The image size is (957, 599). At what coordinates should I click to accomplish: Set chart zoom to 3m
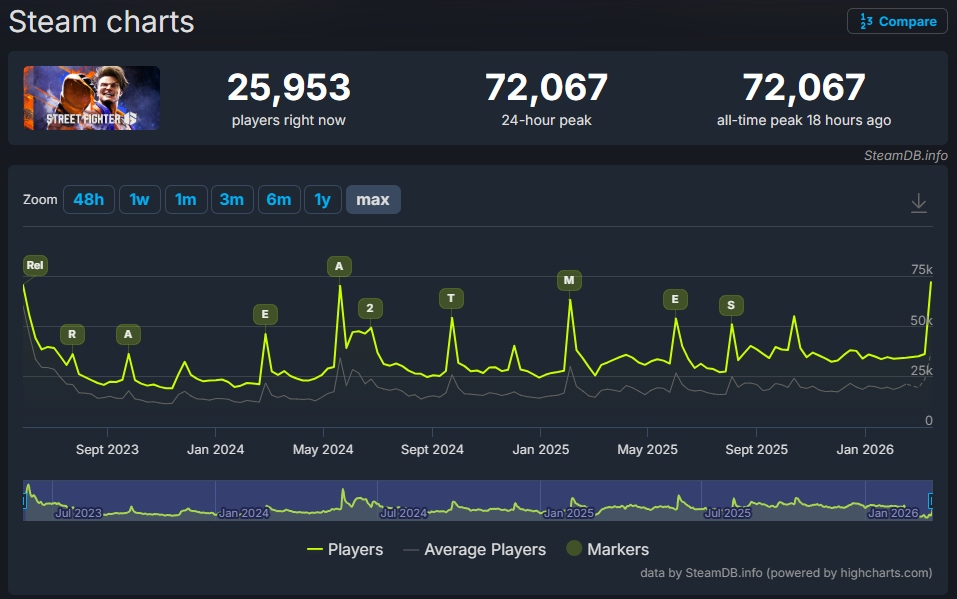231,200
